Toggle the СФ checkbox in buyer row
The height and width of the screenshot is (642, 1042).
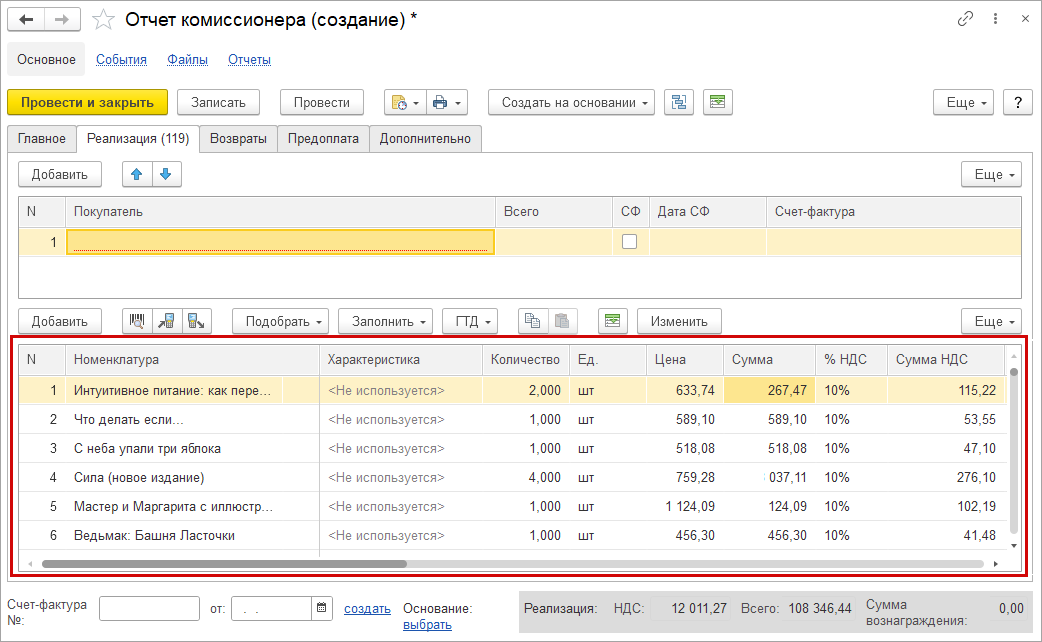pyautogui.click(x=630, y=241)
